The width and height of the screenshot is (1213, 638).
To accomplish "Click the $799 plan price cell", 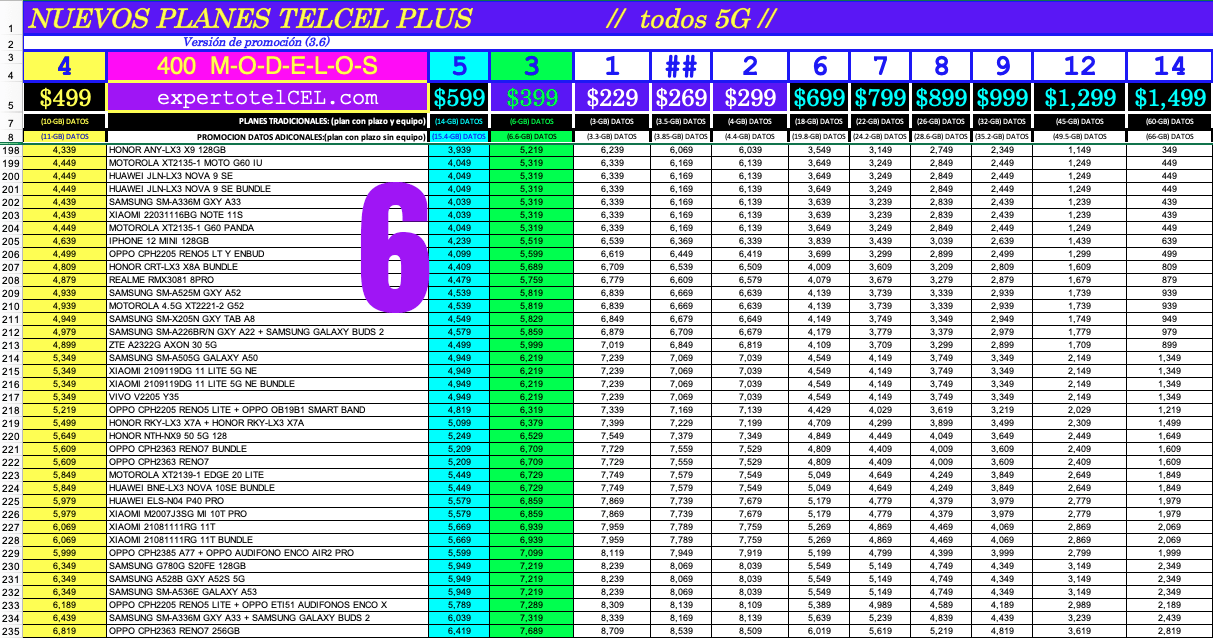I will [x=881, y=98].
